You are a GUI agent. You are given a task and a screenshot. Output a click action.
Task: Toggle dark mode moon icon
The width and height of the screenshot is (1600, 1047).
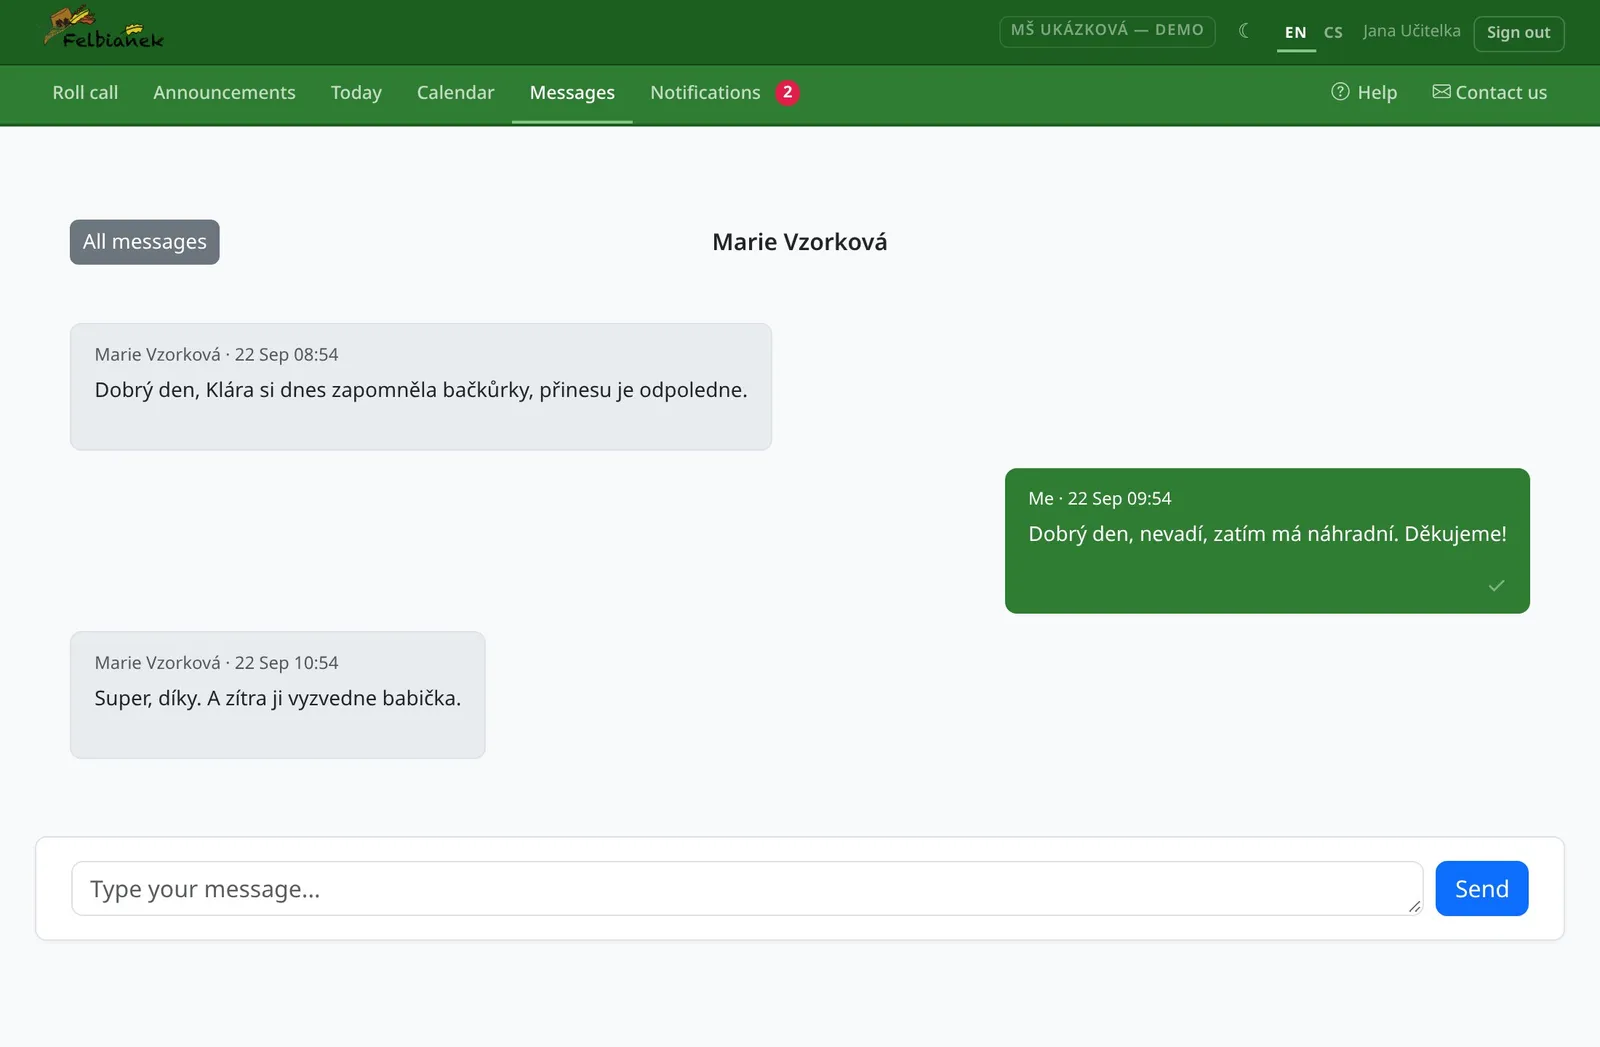click(1244, 31)
